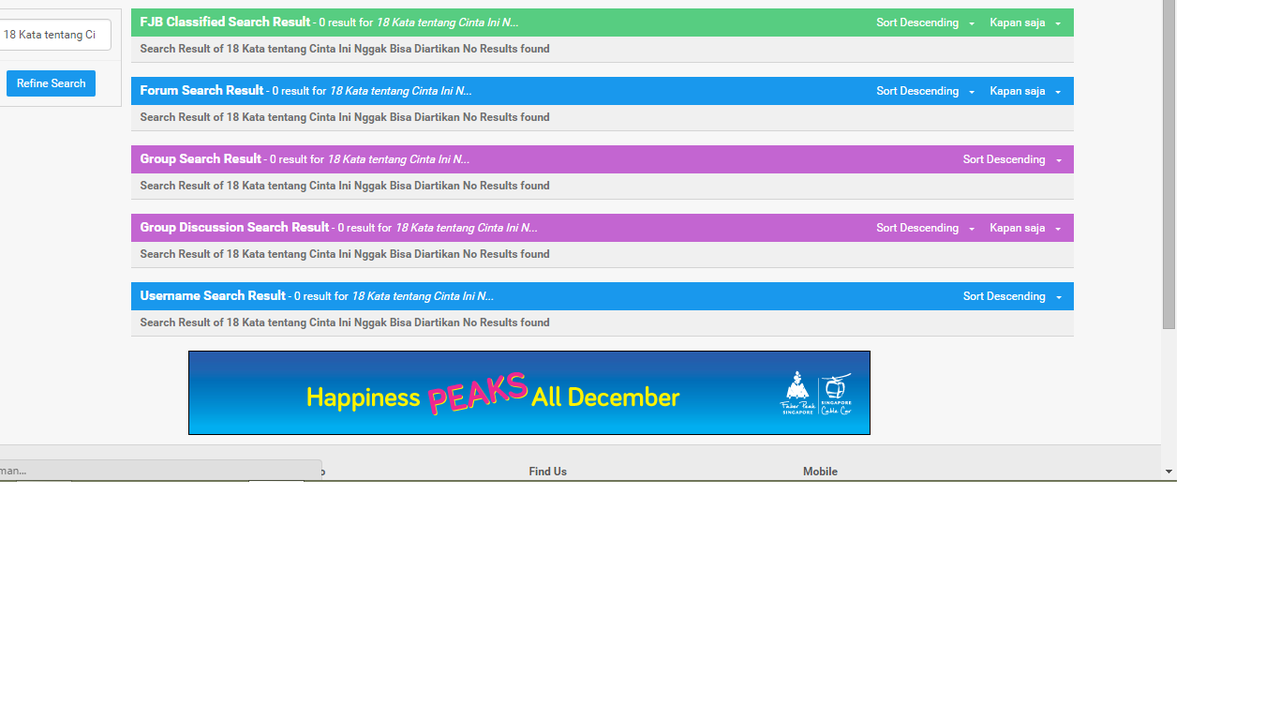The image size is (1280, 720).
Task: Click the Faber Peak Singapore logo in banner
Action: click(797, 394)
